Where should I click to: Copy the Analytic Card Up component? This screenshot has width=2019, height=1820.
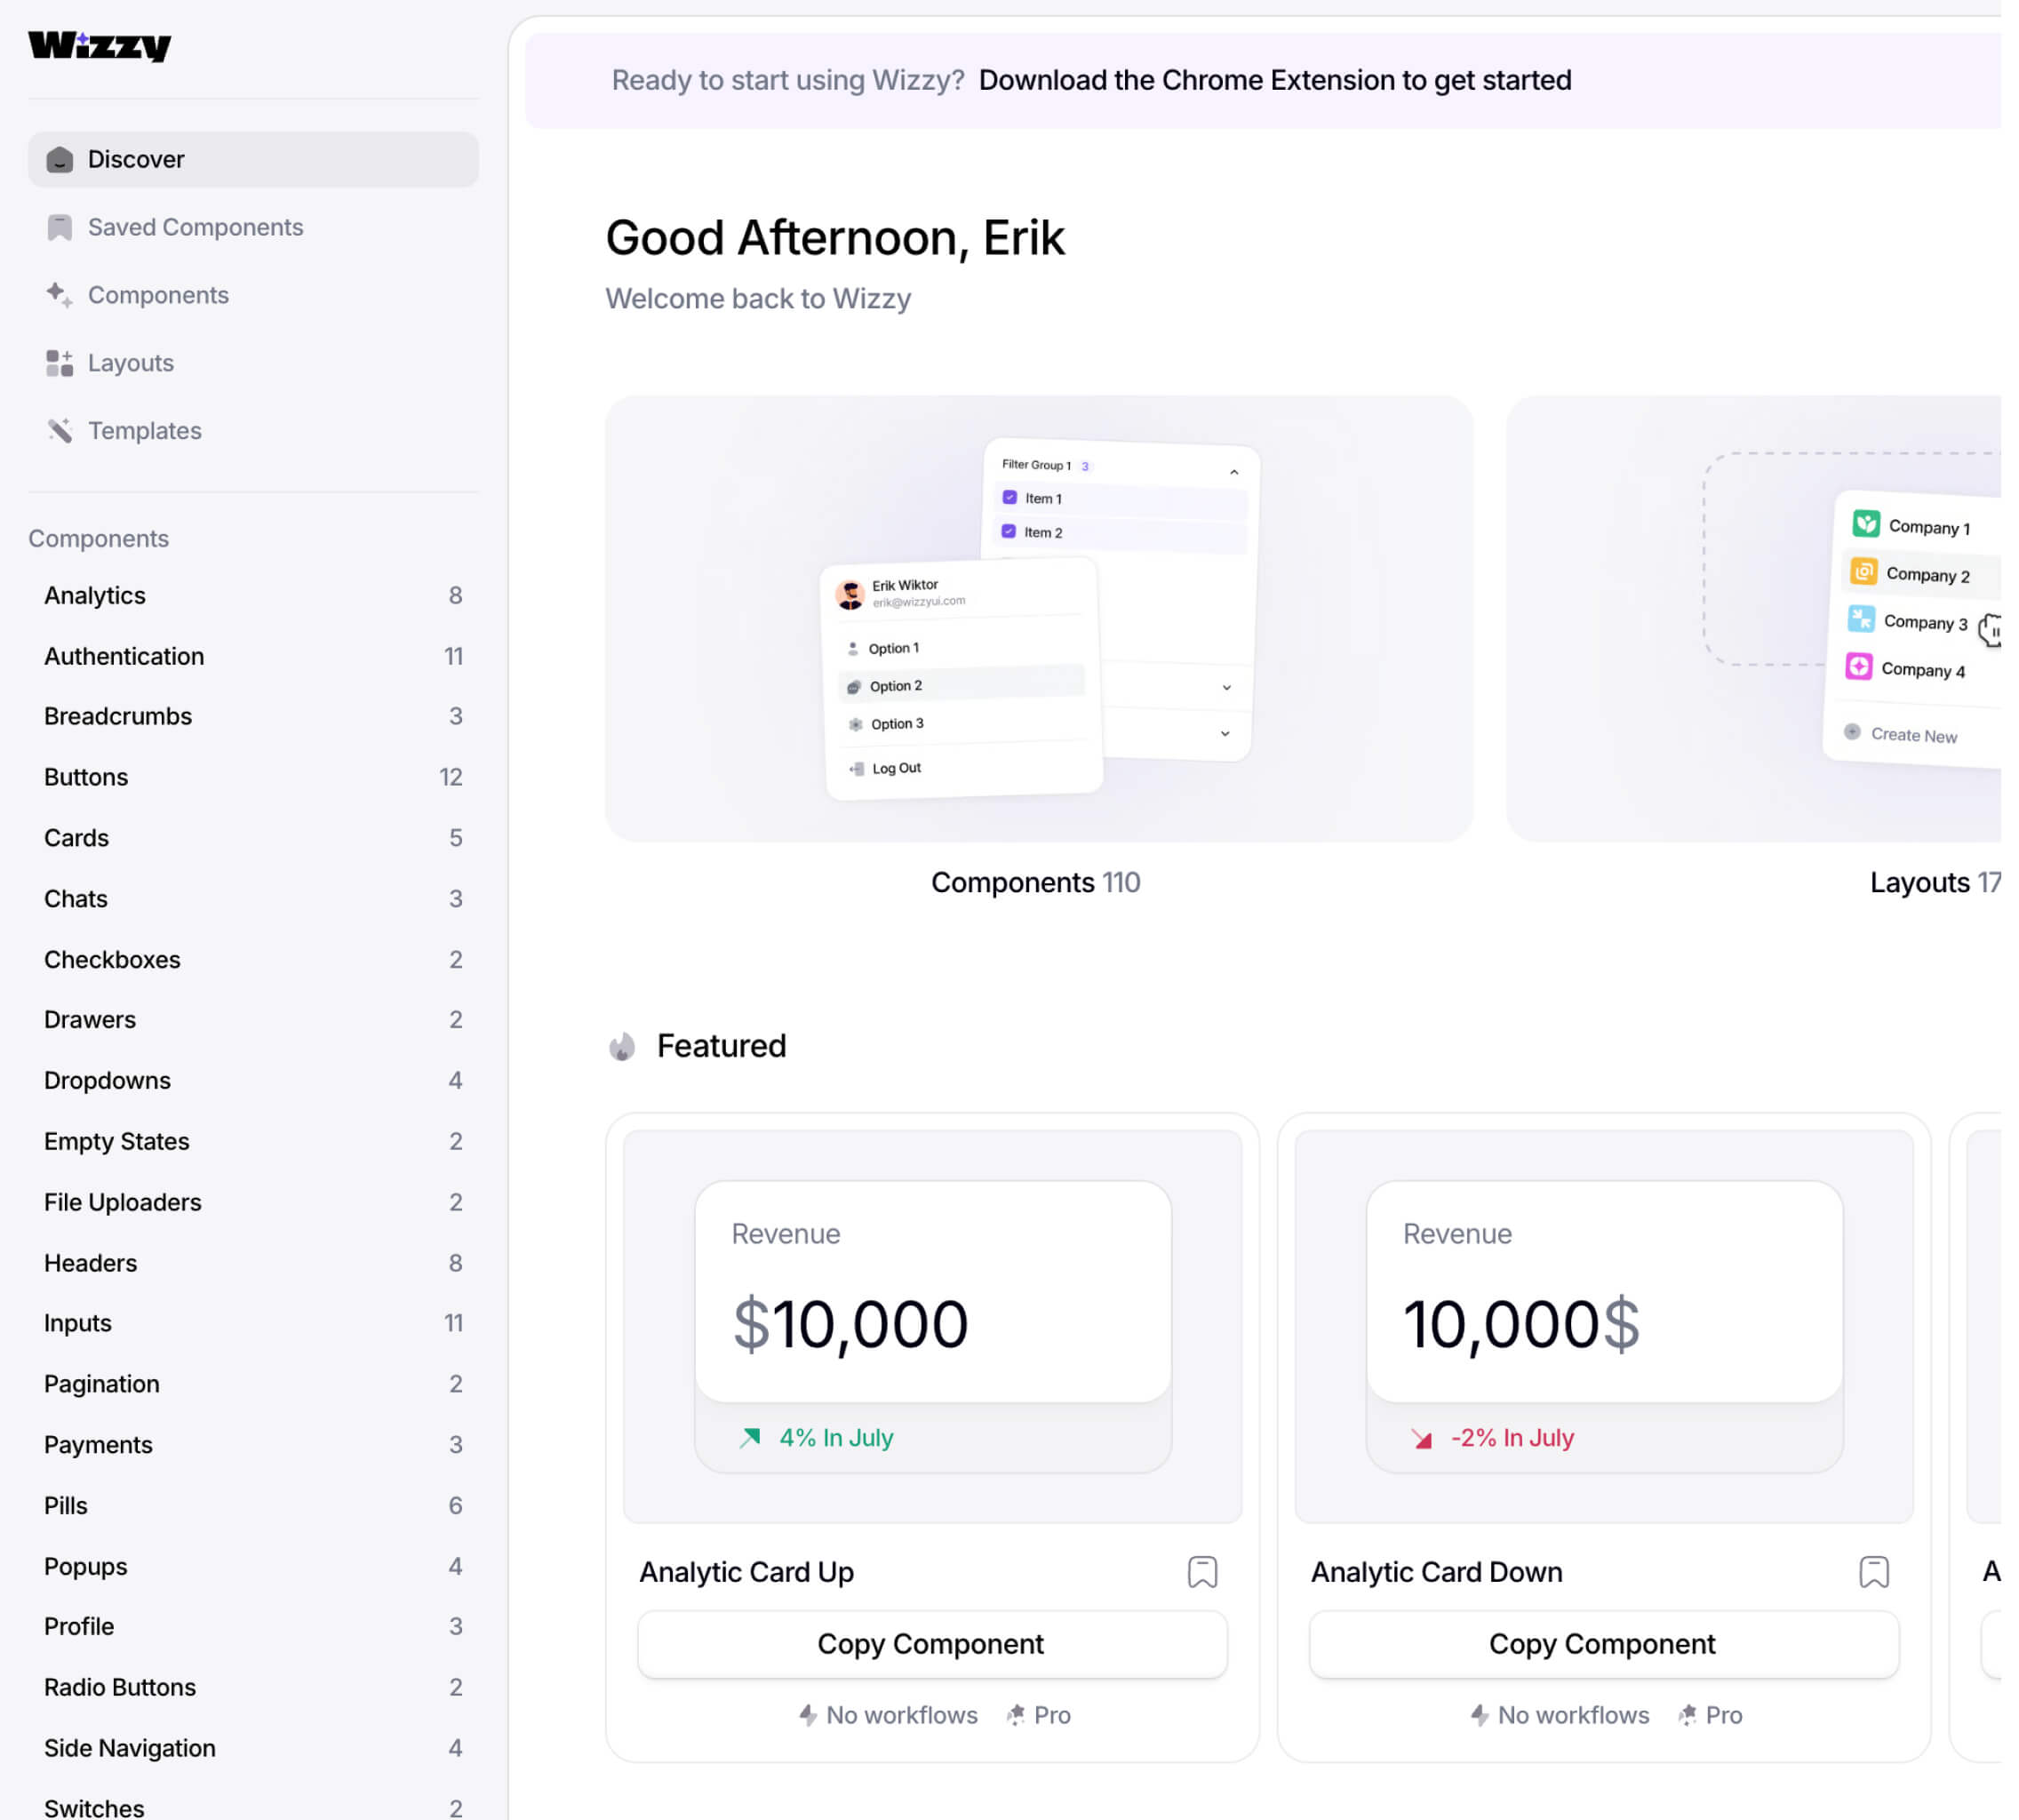(931, 1644)
